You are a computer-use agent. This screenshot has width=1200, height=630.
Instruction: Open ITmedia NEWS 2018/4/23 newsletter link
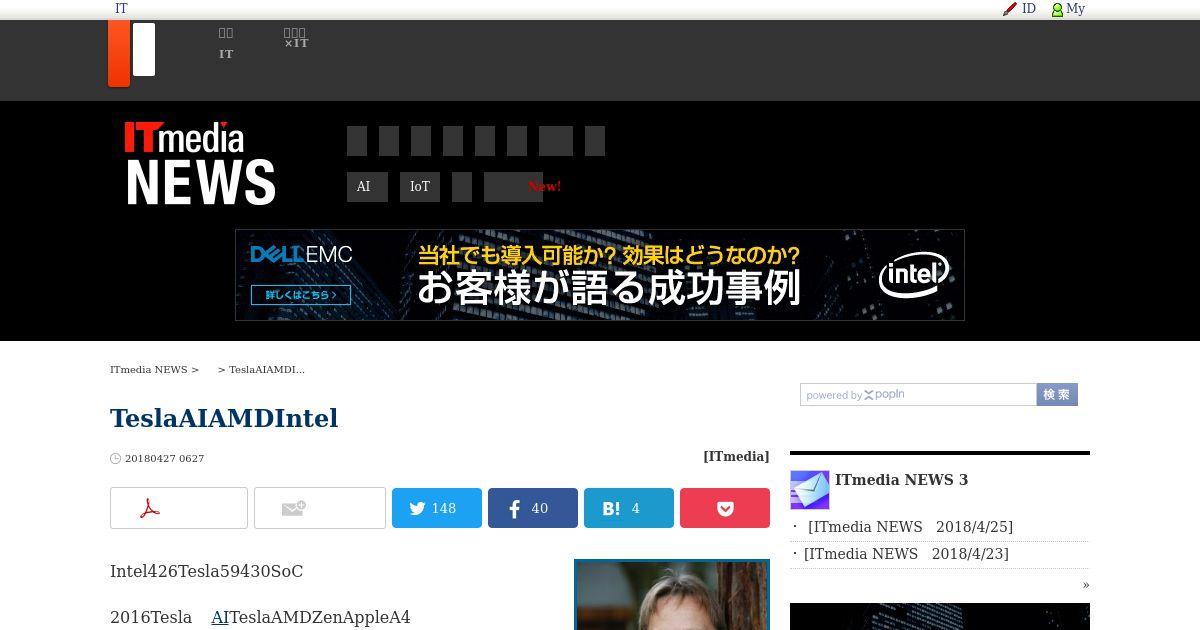click(906, 554)
